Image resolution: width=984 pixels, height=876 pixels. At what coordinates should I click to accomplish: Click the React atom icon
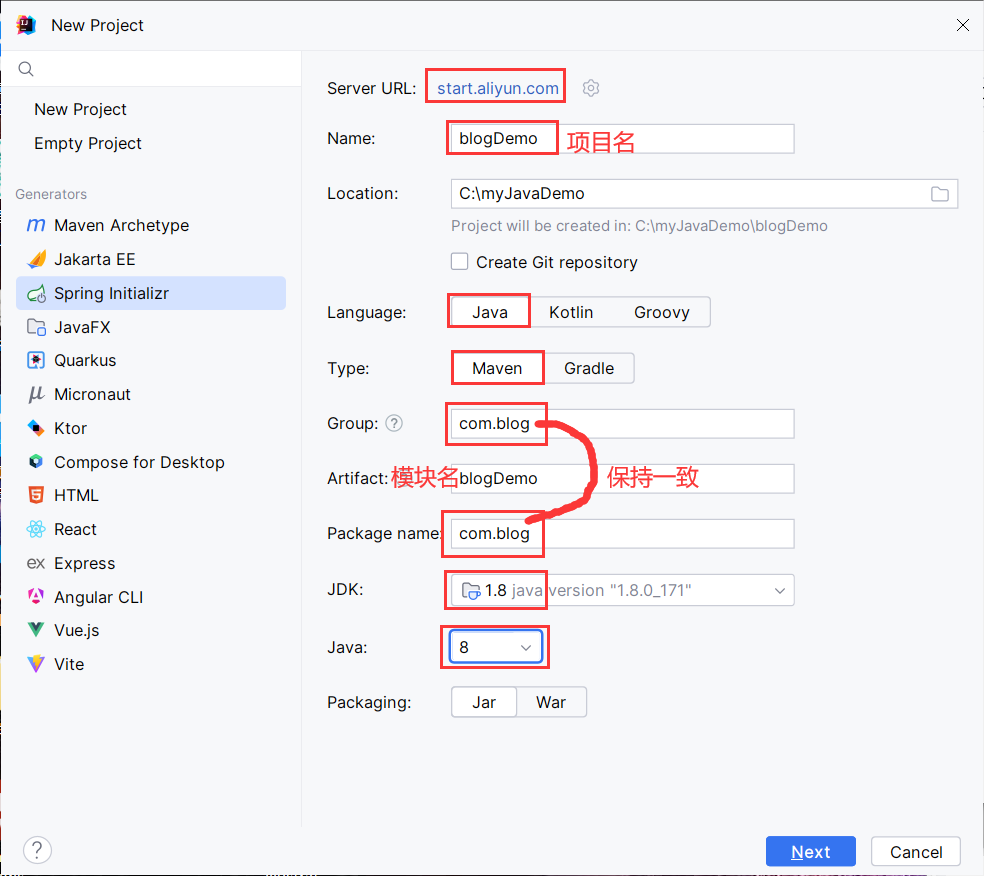coord(36,529)
